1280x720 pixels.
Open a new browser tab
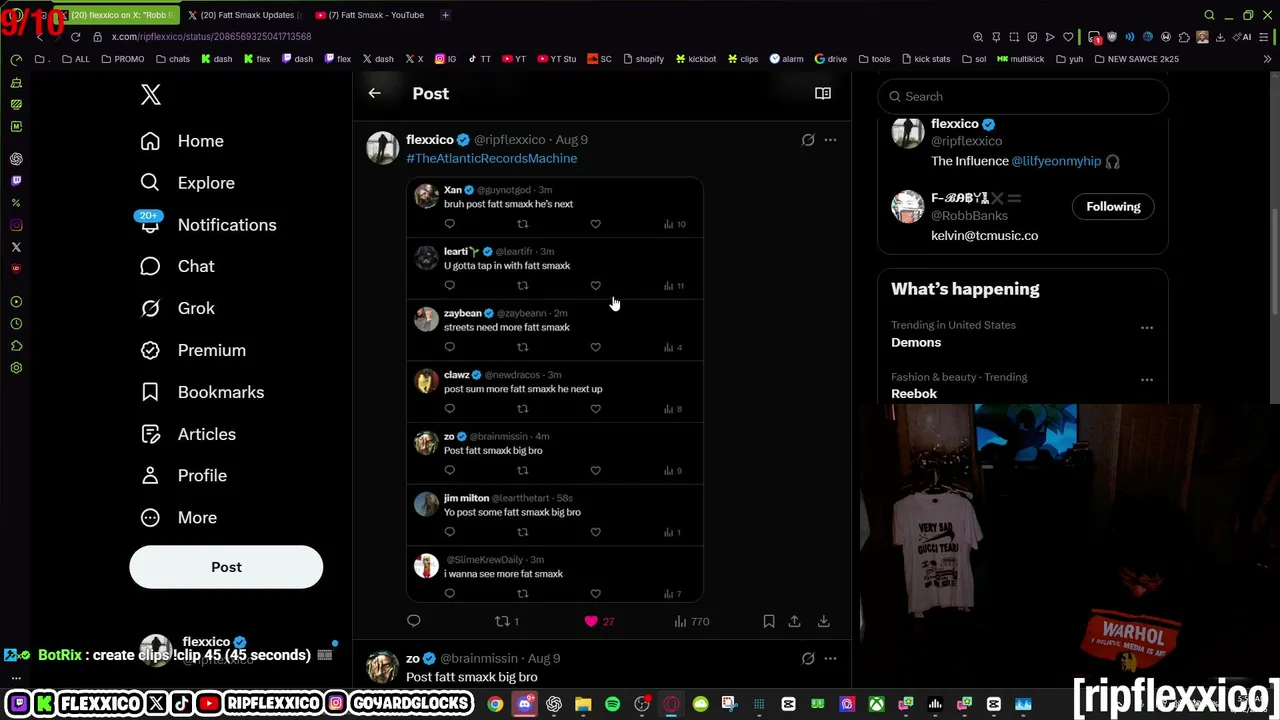pyautogui.click(x=445, y=15)
